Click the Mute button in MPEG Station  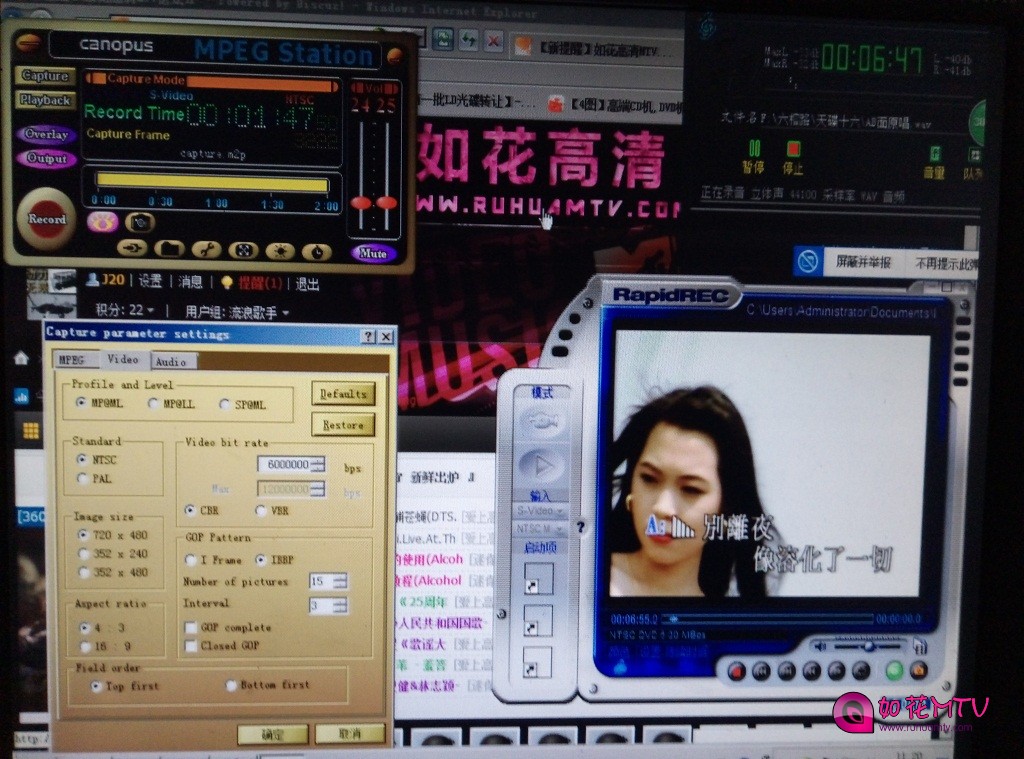(x=373, y=253)
